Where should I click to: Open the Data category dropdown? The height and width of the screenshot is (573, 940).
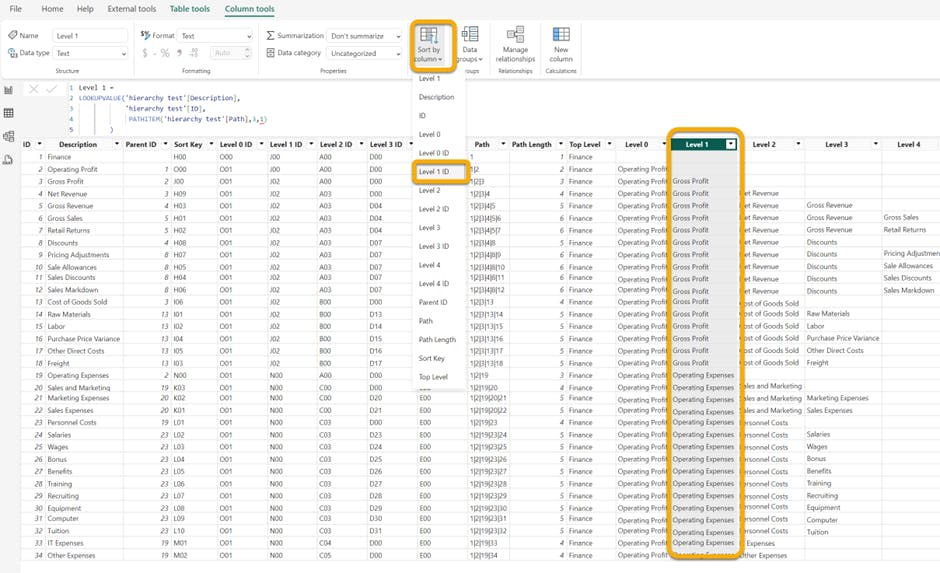point(364,53)
